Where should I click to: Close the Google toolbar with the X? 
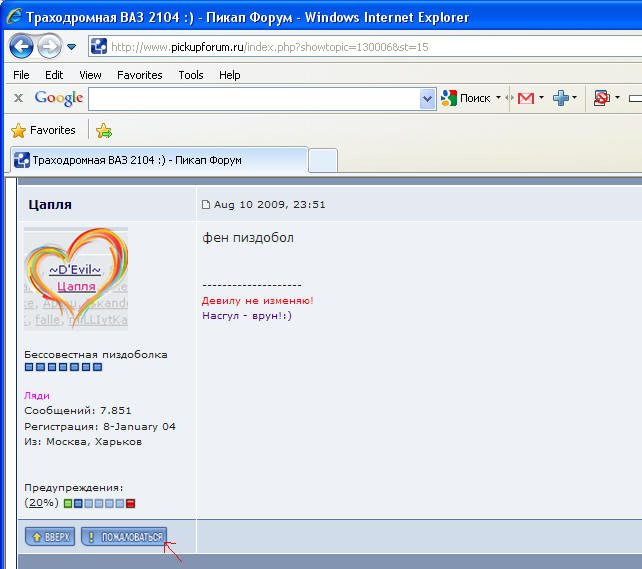point(18,98)
